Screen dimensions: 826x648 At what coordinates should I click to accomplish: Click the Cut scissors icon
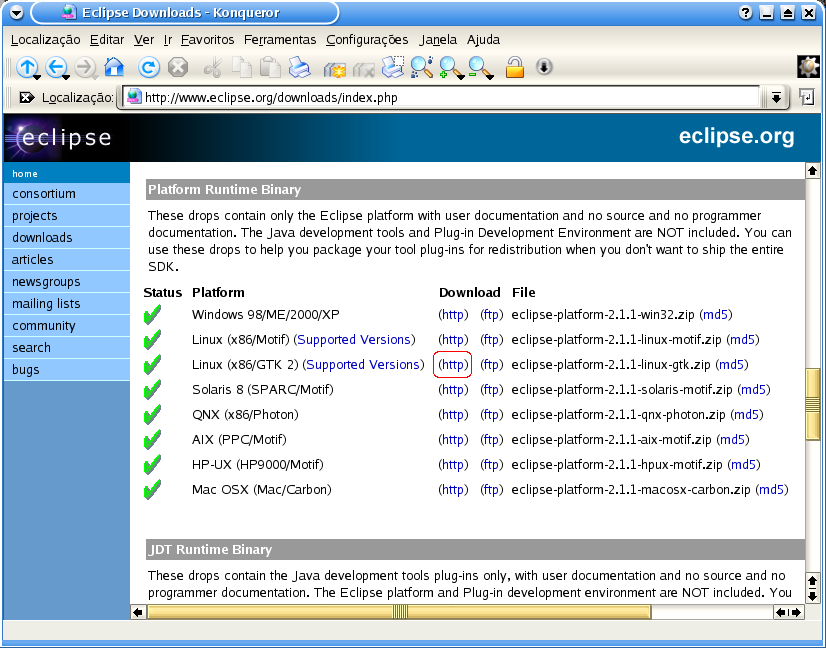click(x=212, y=67)
